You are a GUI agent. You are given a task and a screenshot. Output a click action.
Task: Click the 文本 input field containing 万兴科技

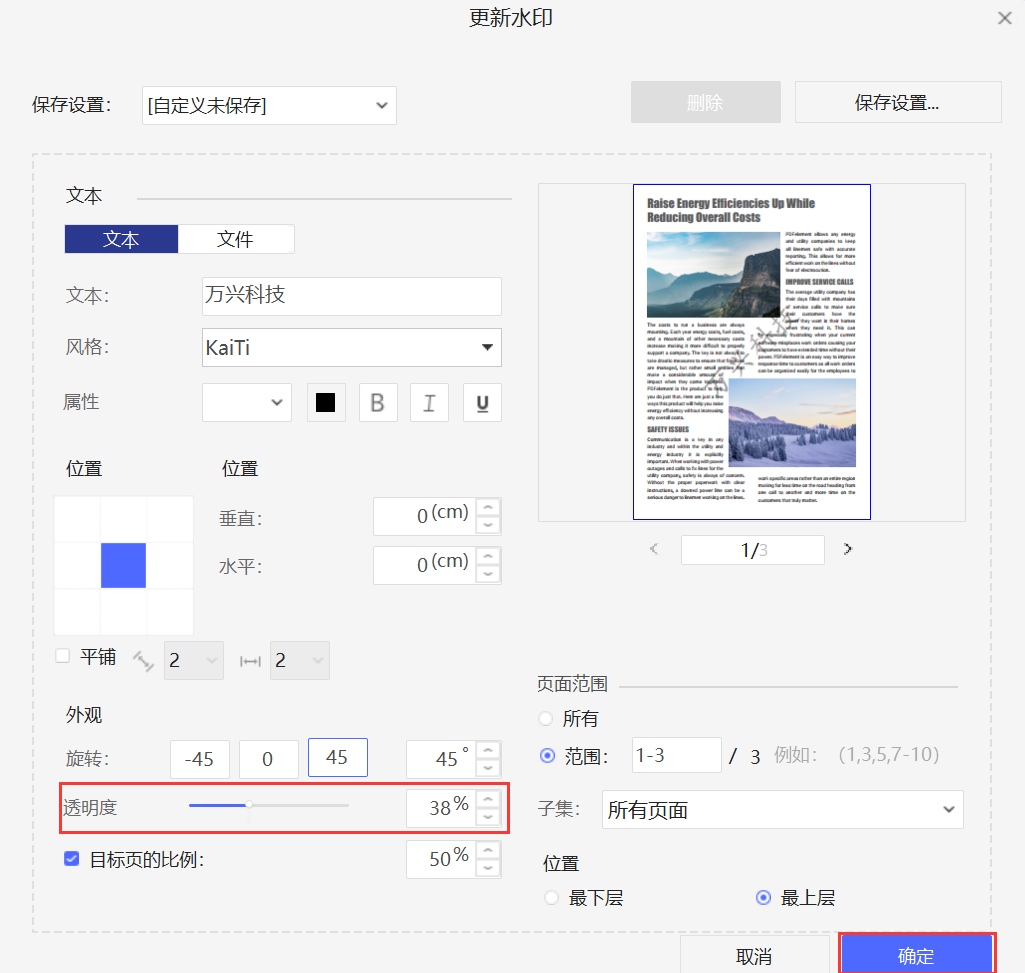point(351,296)
